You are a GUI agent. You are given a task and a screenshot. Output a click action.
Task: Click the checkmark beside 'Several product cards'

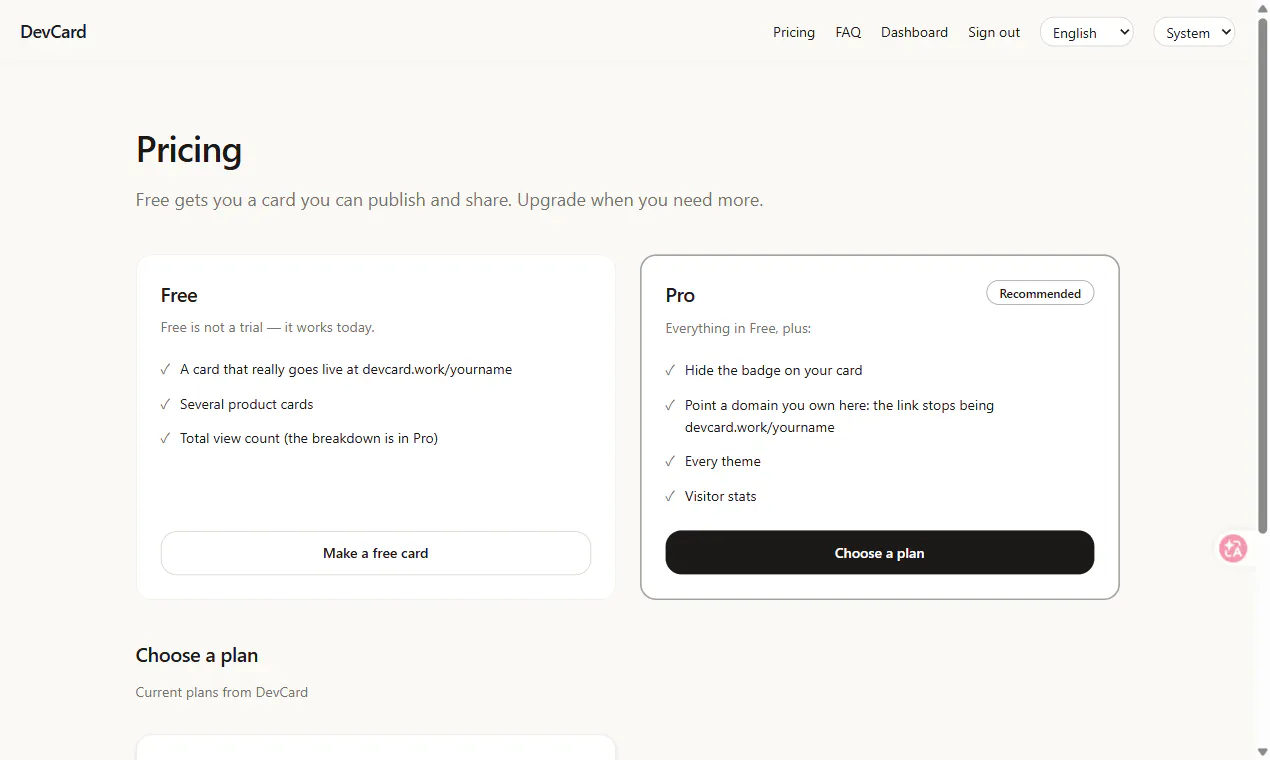(165, 404)
